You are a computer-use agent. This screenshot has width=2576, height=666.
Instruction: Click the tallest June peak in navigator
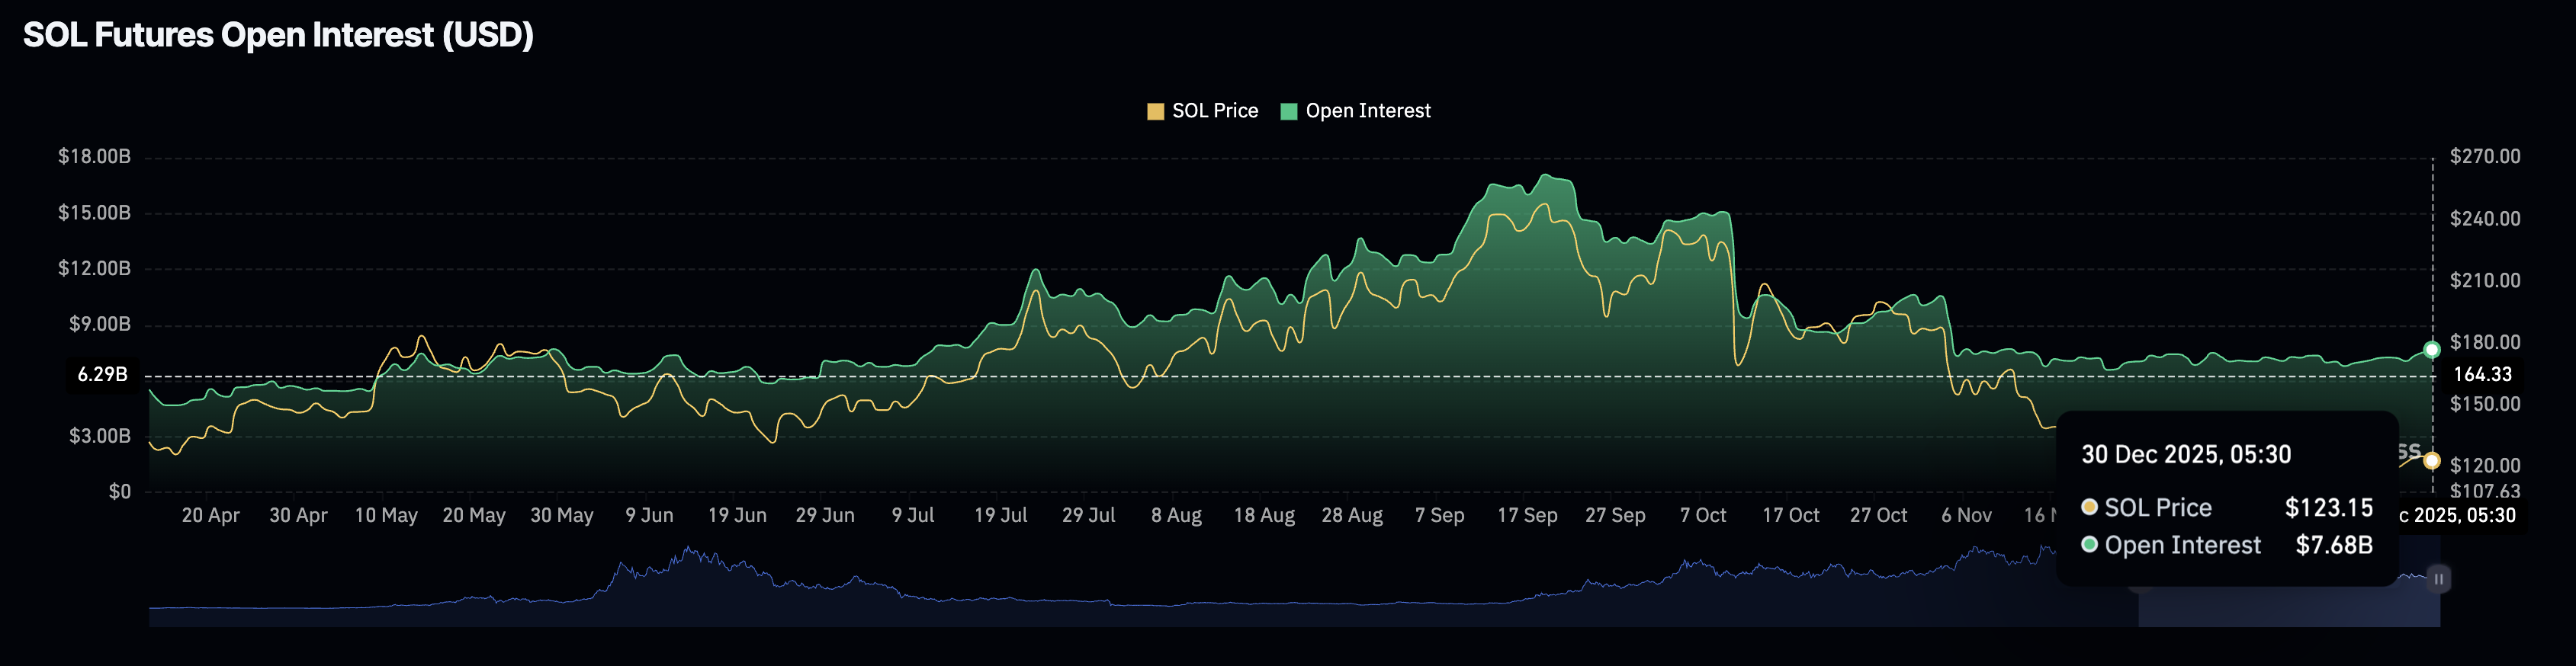point(689,549)
